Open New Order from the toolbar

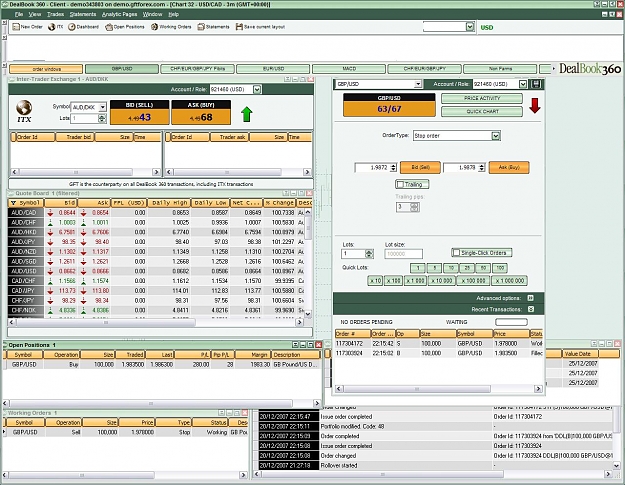point(27,27)
